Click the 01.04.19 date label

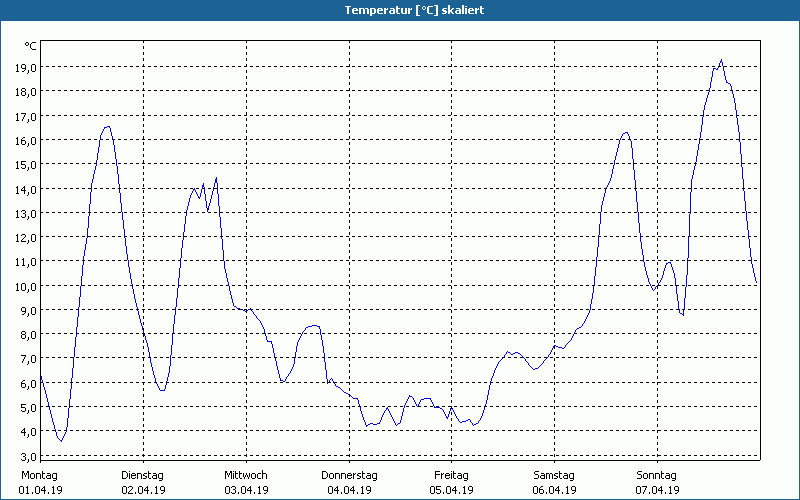click(40, 490)
